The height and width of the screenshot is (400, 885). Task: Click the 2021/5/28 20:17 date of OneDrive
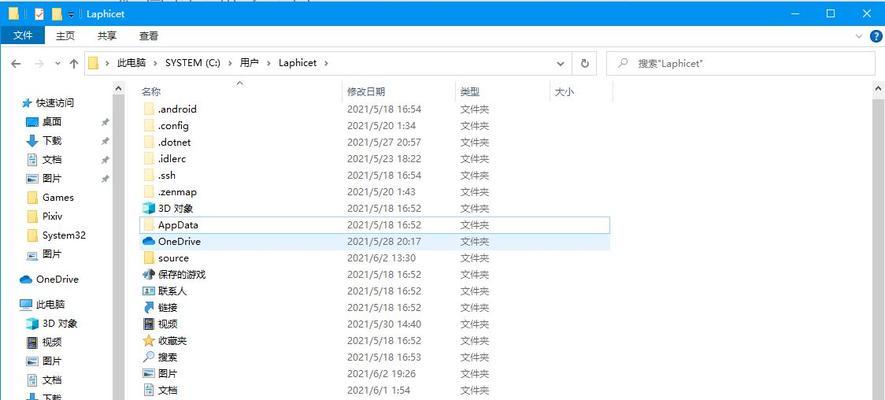pyautogui.click(x=384, y=241)
